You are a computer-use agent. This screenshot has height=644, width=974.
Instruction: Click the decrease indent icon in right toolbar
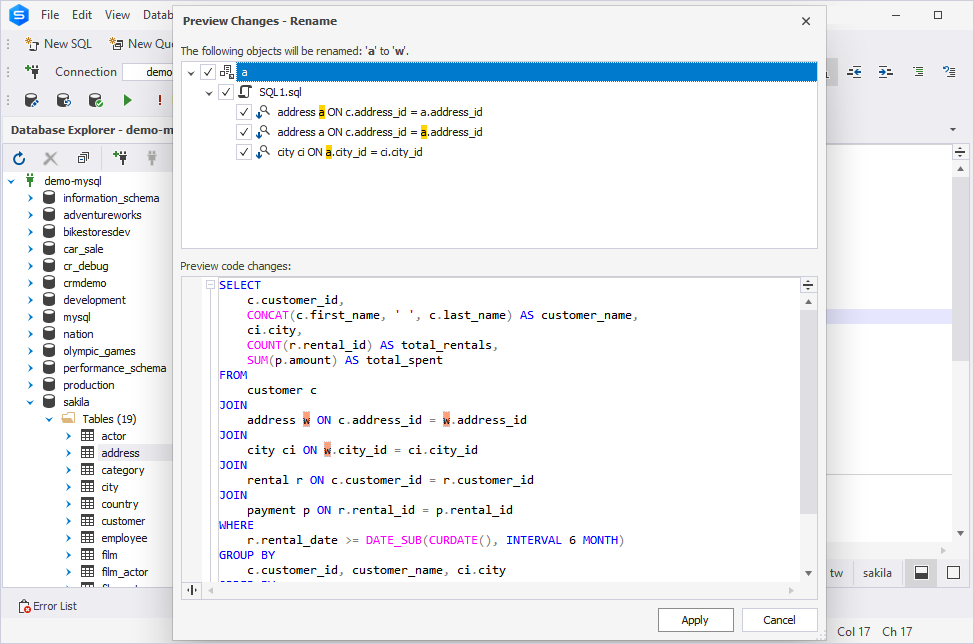(x=854, y=72)
